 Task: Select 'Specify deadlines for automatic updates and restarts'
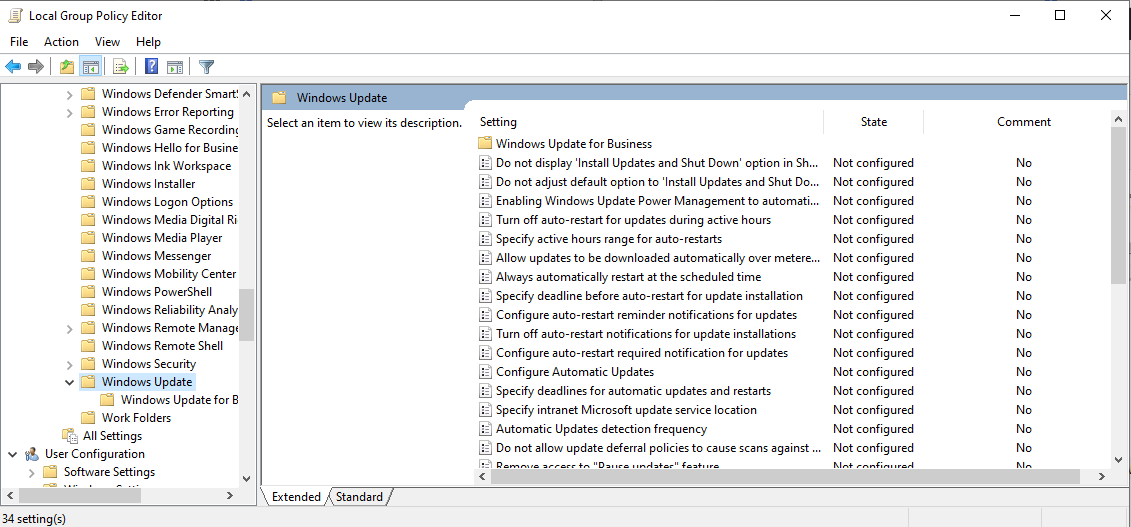click(x=633, y=391)
